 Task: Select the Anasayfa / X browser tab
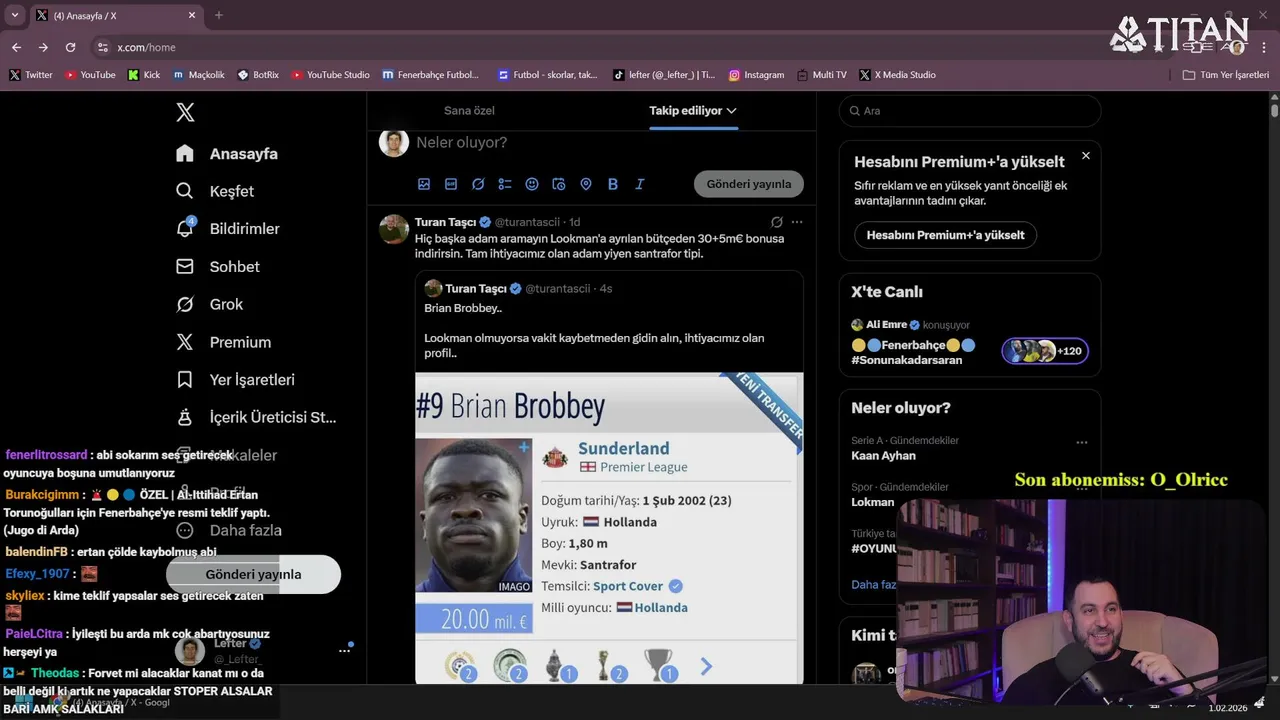coord(117,15)
